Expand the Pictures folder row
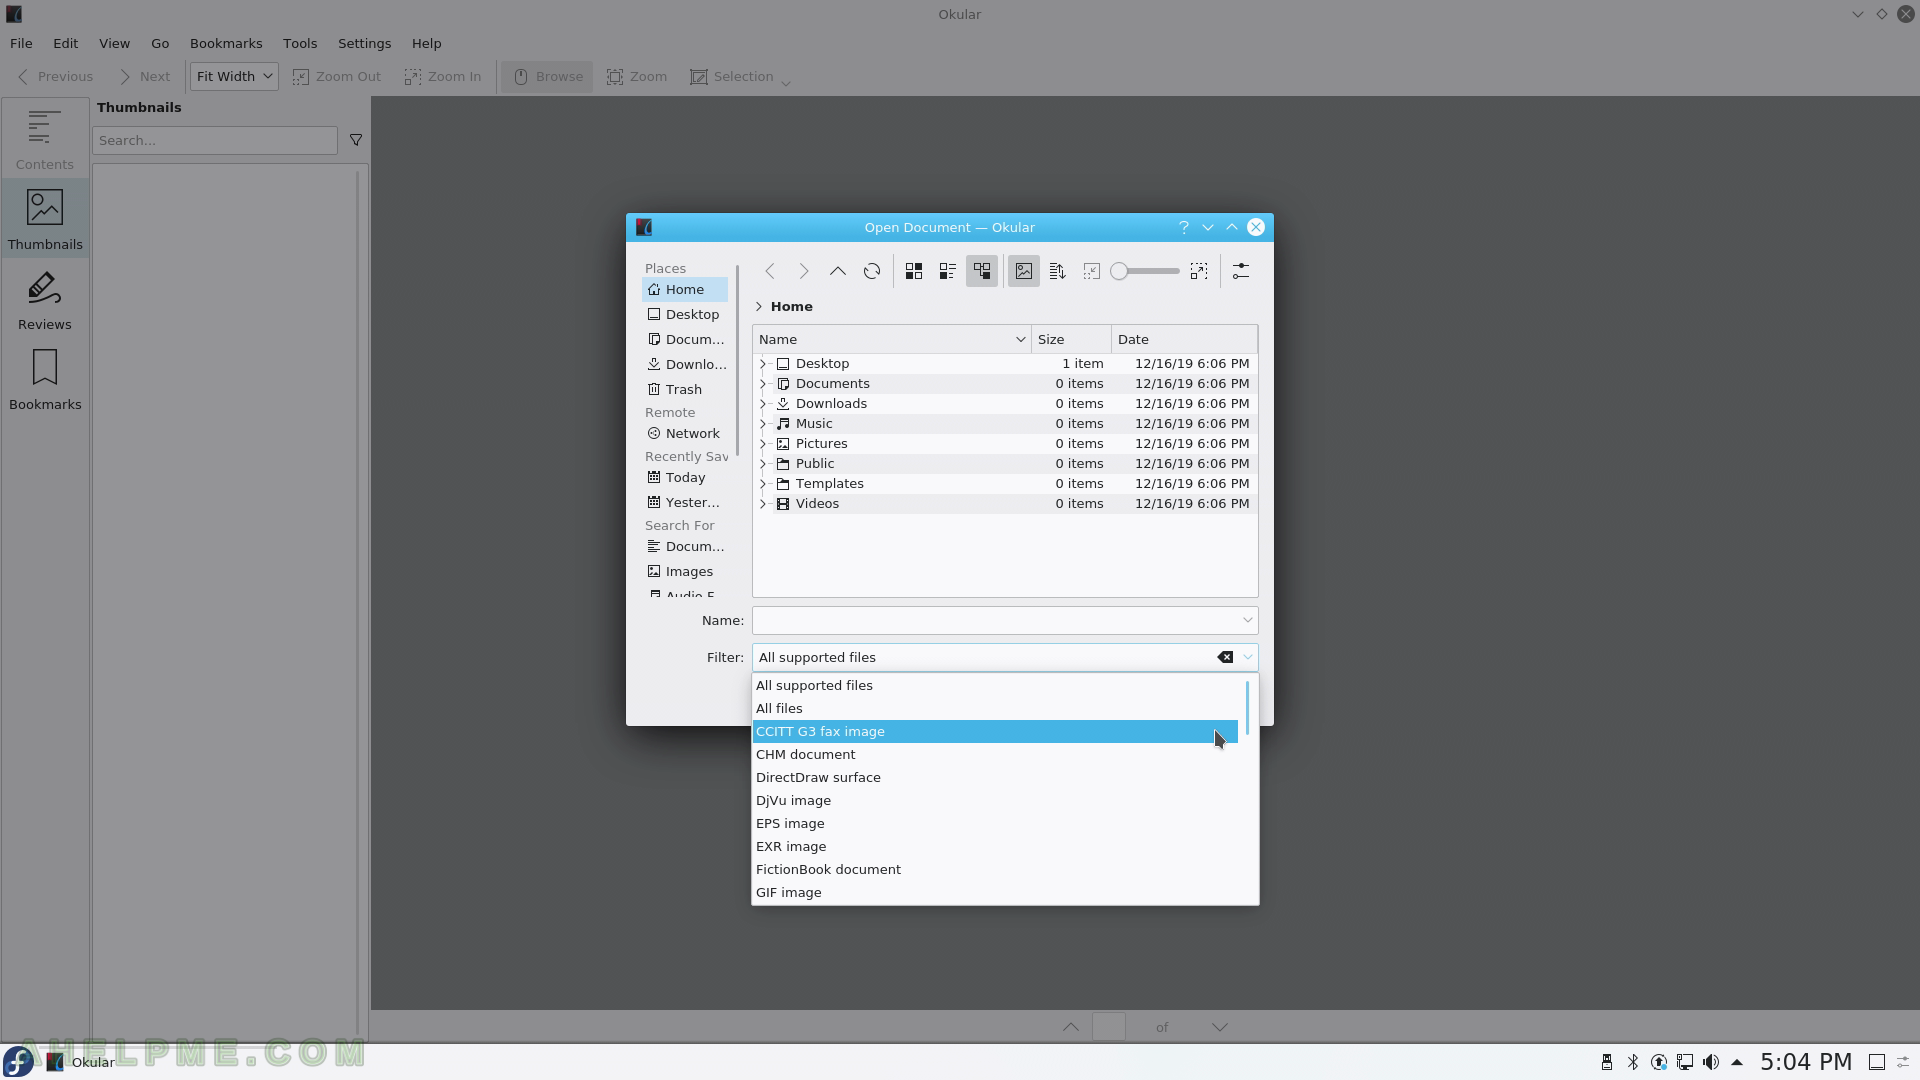This screenshot has height=1080, width=1920. pyautogui.click(x=763, y=443)
